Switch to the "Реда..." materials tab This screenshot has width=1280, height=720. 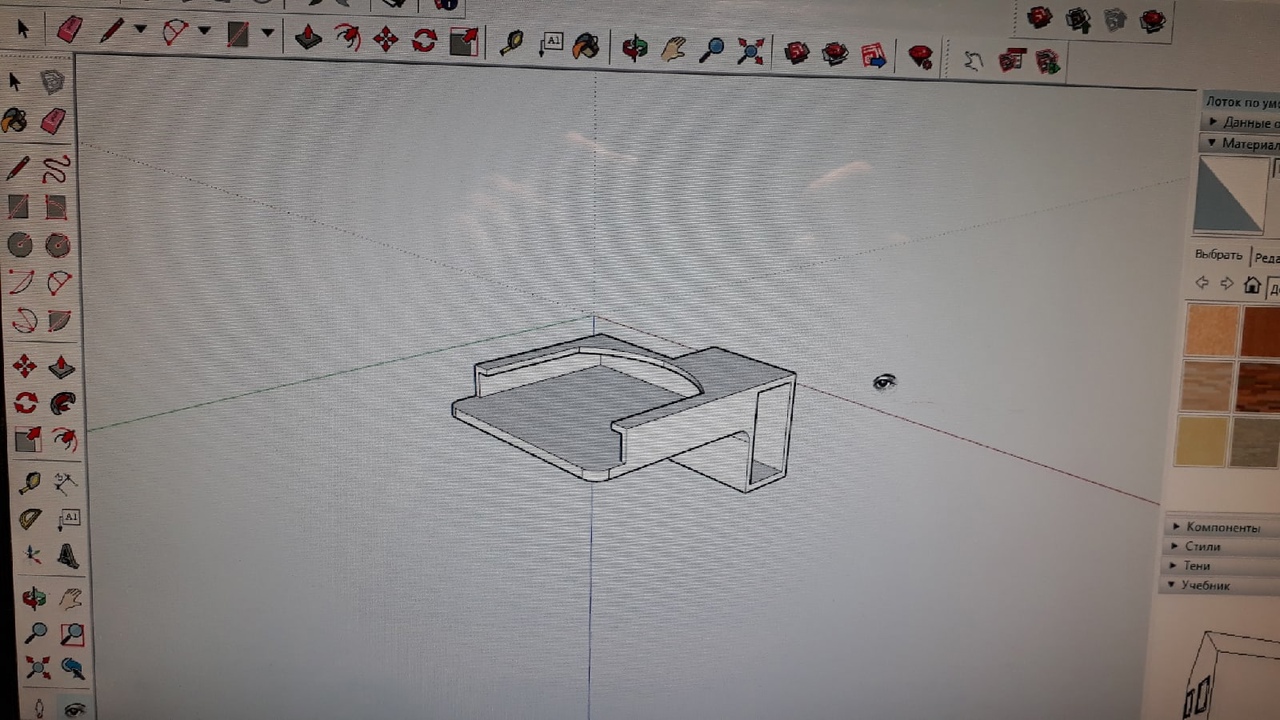[1265, 257]
